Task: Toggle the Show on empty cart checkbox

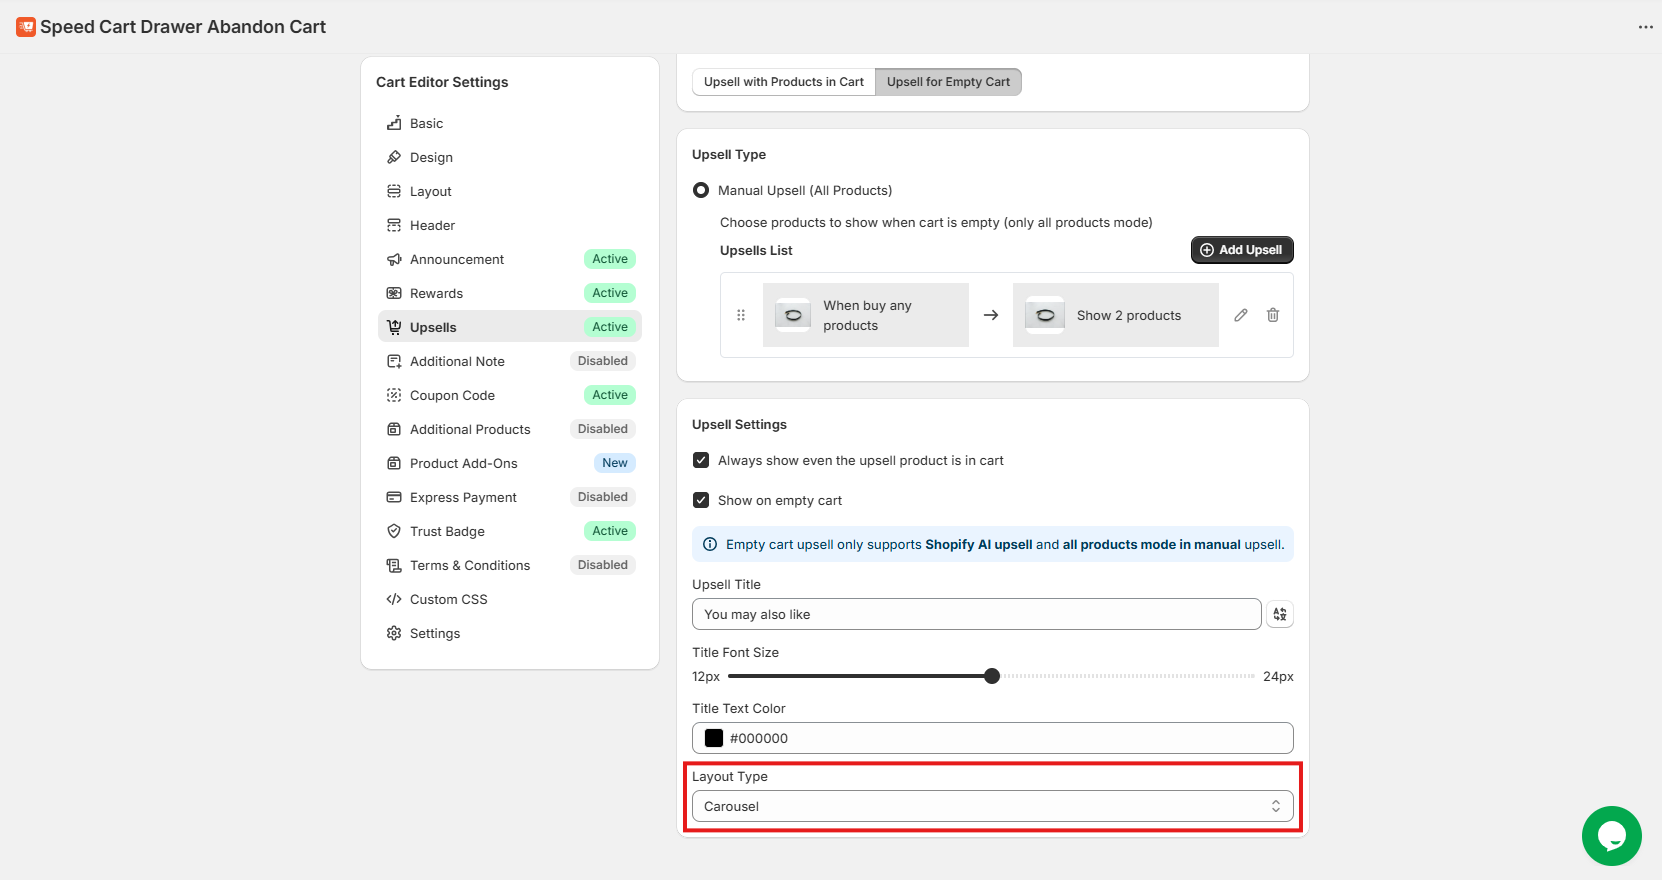Action: click(701, 501)
